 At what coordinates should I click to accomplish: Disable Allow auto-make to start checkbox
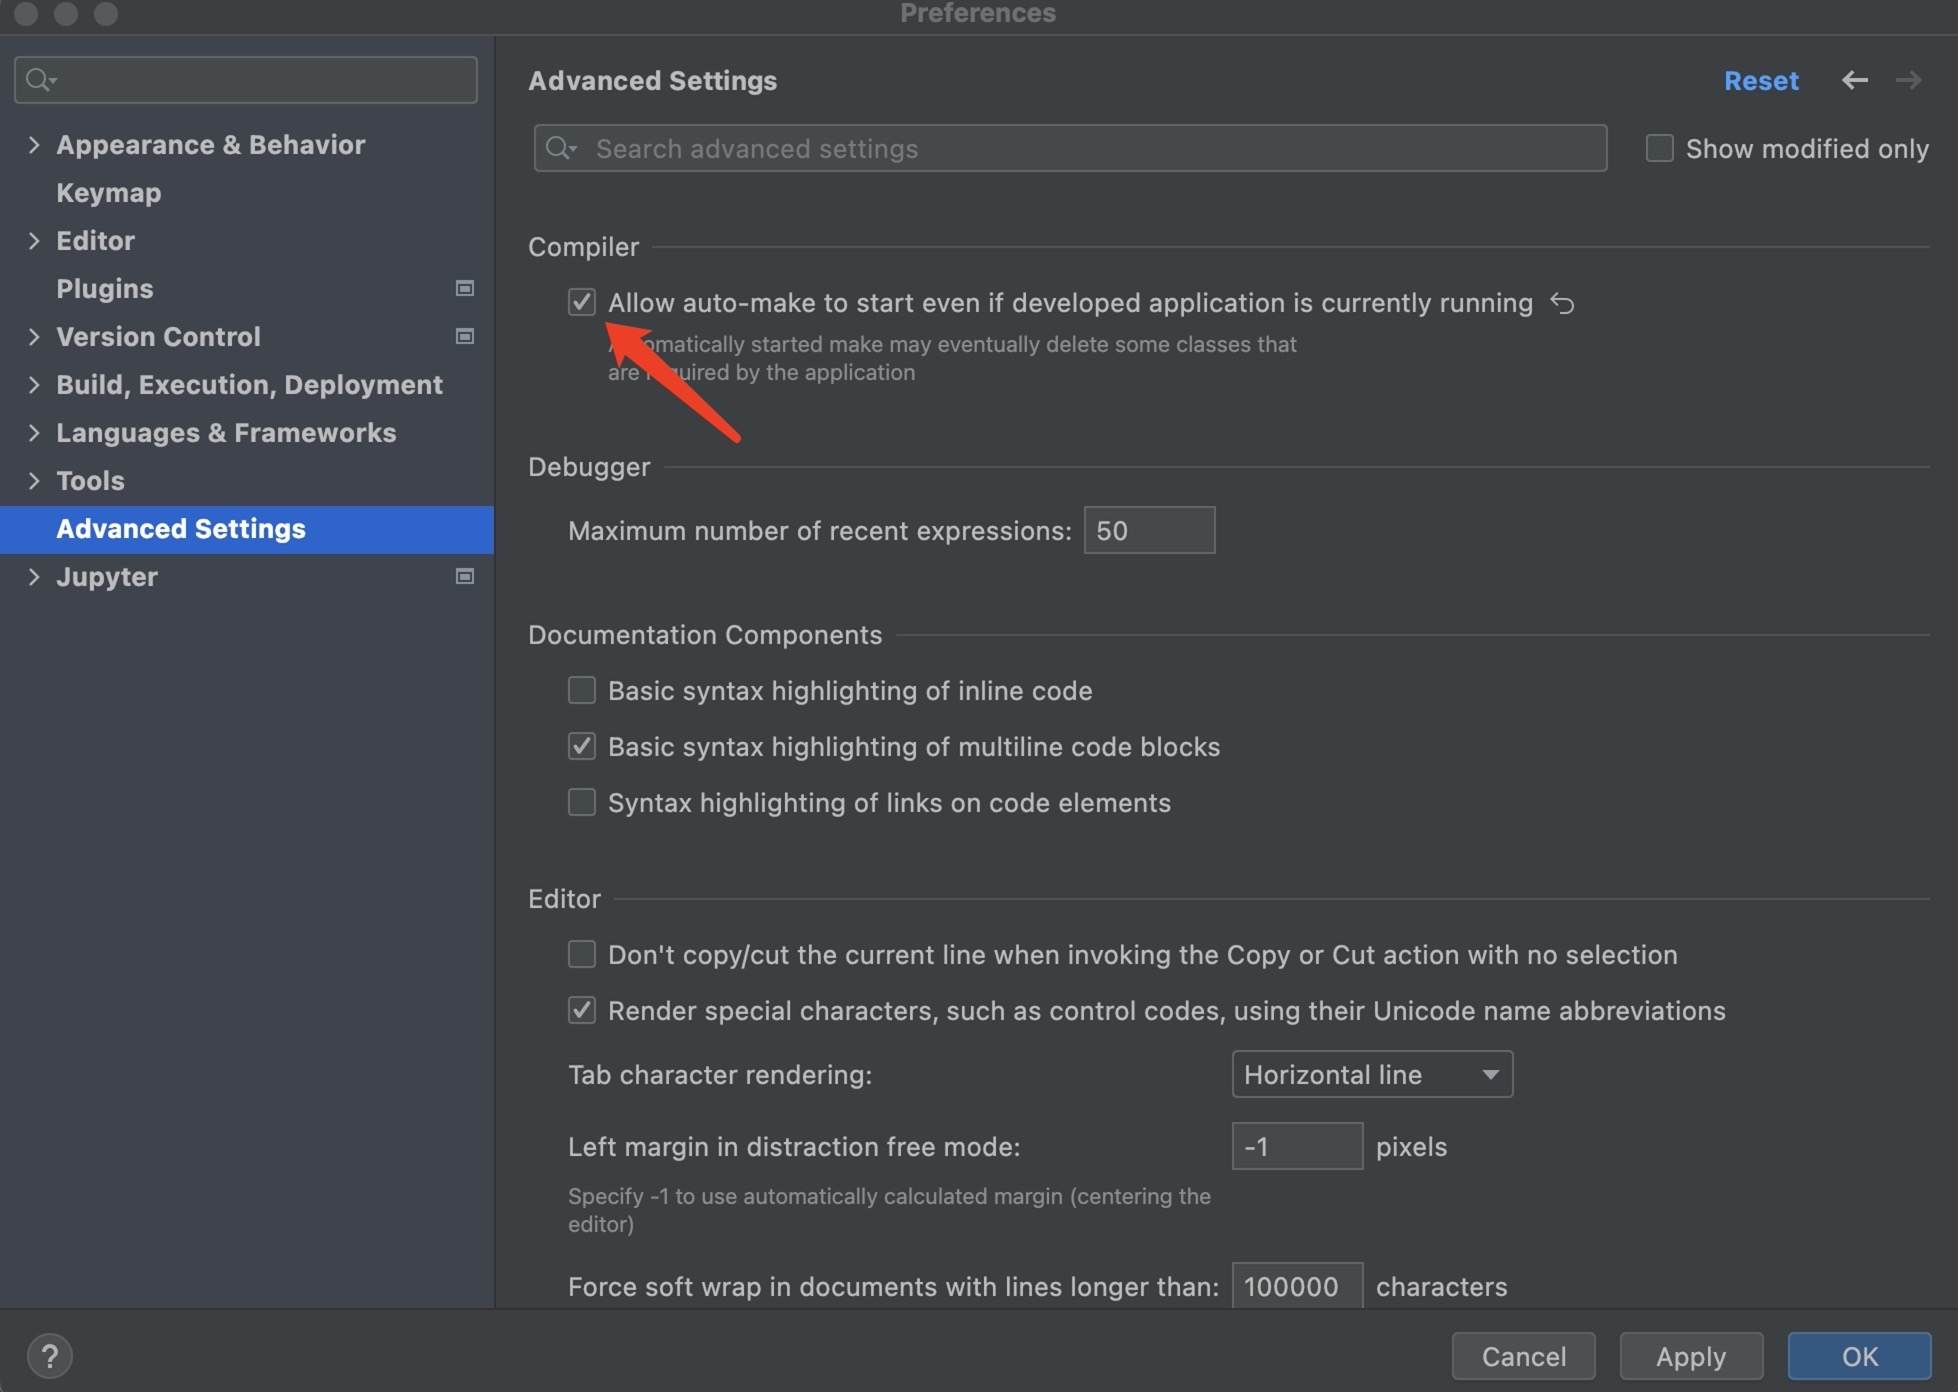point(582,302)
